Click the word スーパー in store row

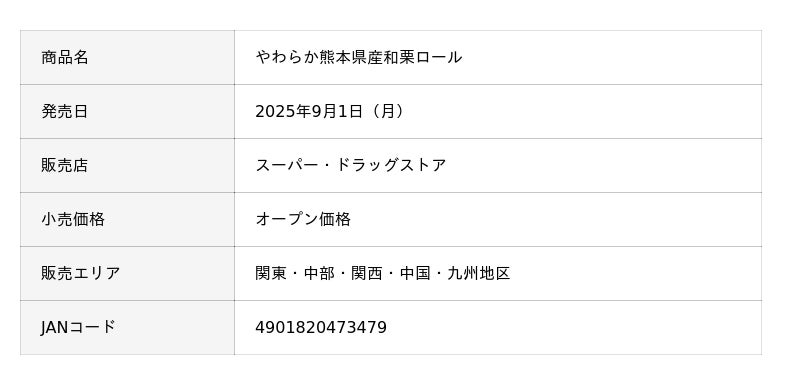click(286, 165)
